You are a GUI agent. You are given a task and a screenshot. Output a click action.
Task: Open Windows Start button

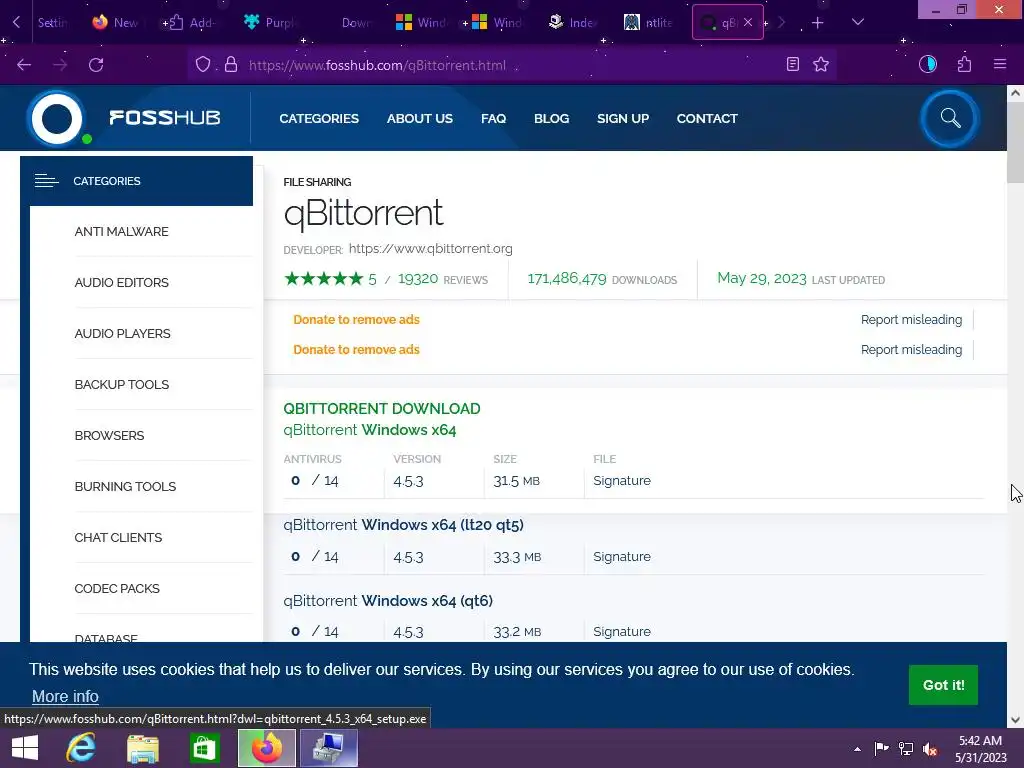pyautogui.click(x=25, y=748)
